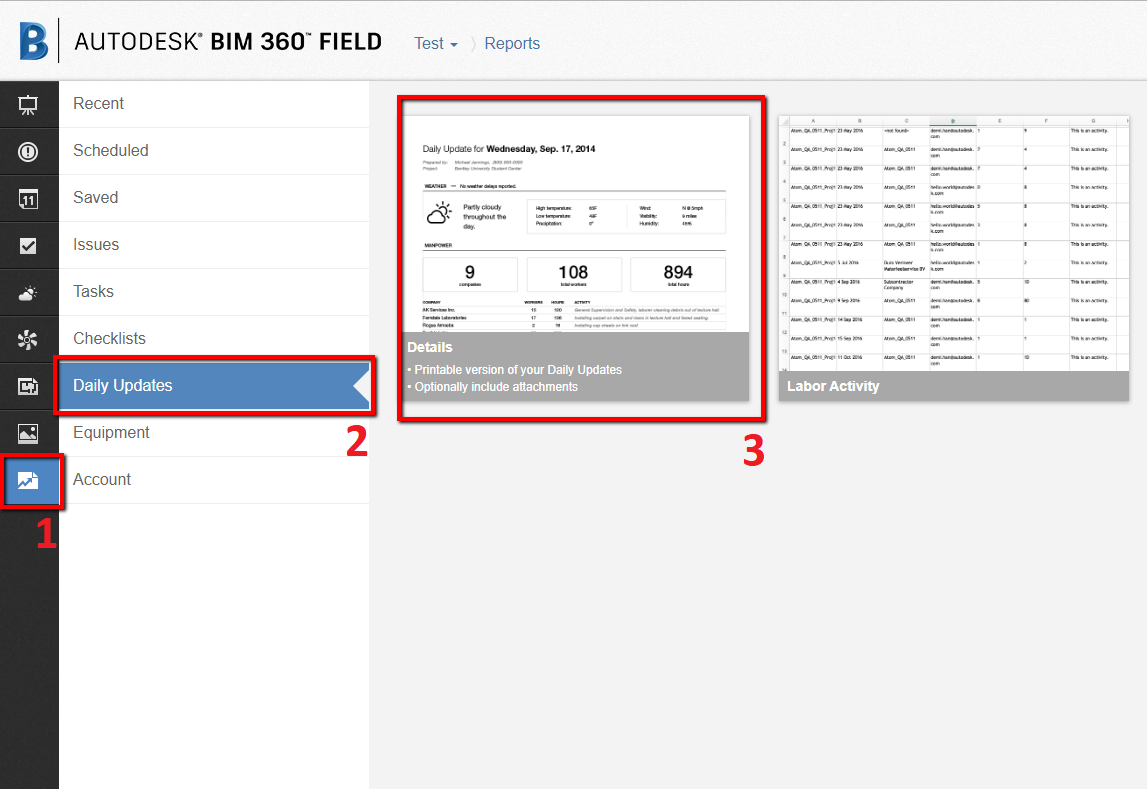Click the BIM 360 Field logo
The height and width of the screenshot is (789, 1147).
click(x=200, y=42)
